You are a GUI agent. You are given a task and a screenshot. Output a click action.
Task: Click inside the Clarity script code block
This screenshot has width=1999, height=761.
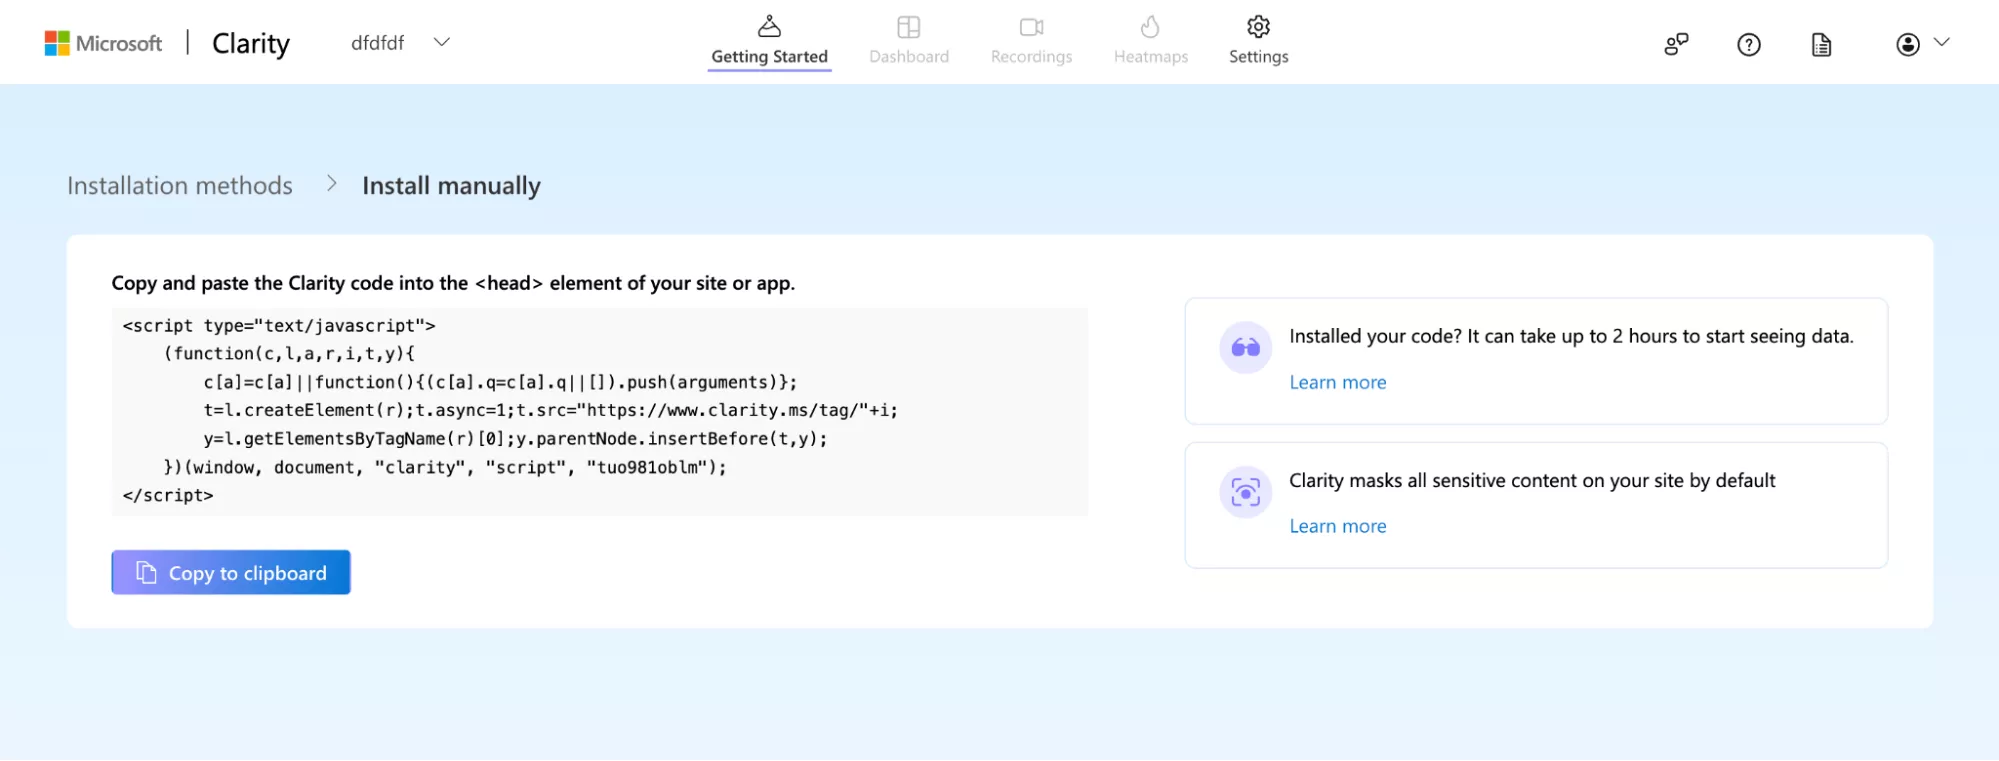(599, 411)
